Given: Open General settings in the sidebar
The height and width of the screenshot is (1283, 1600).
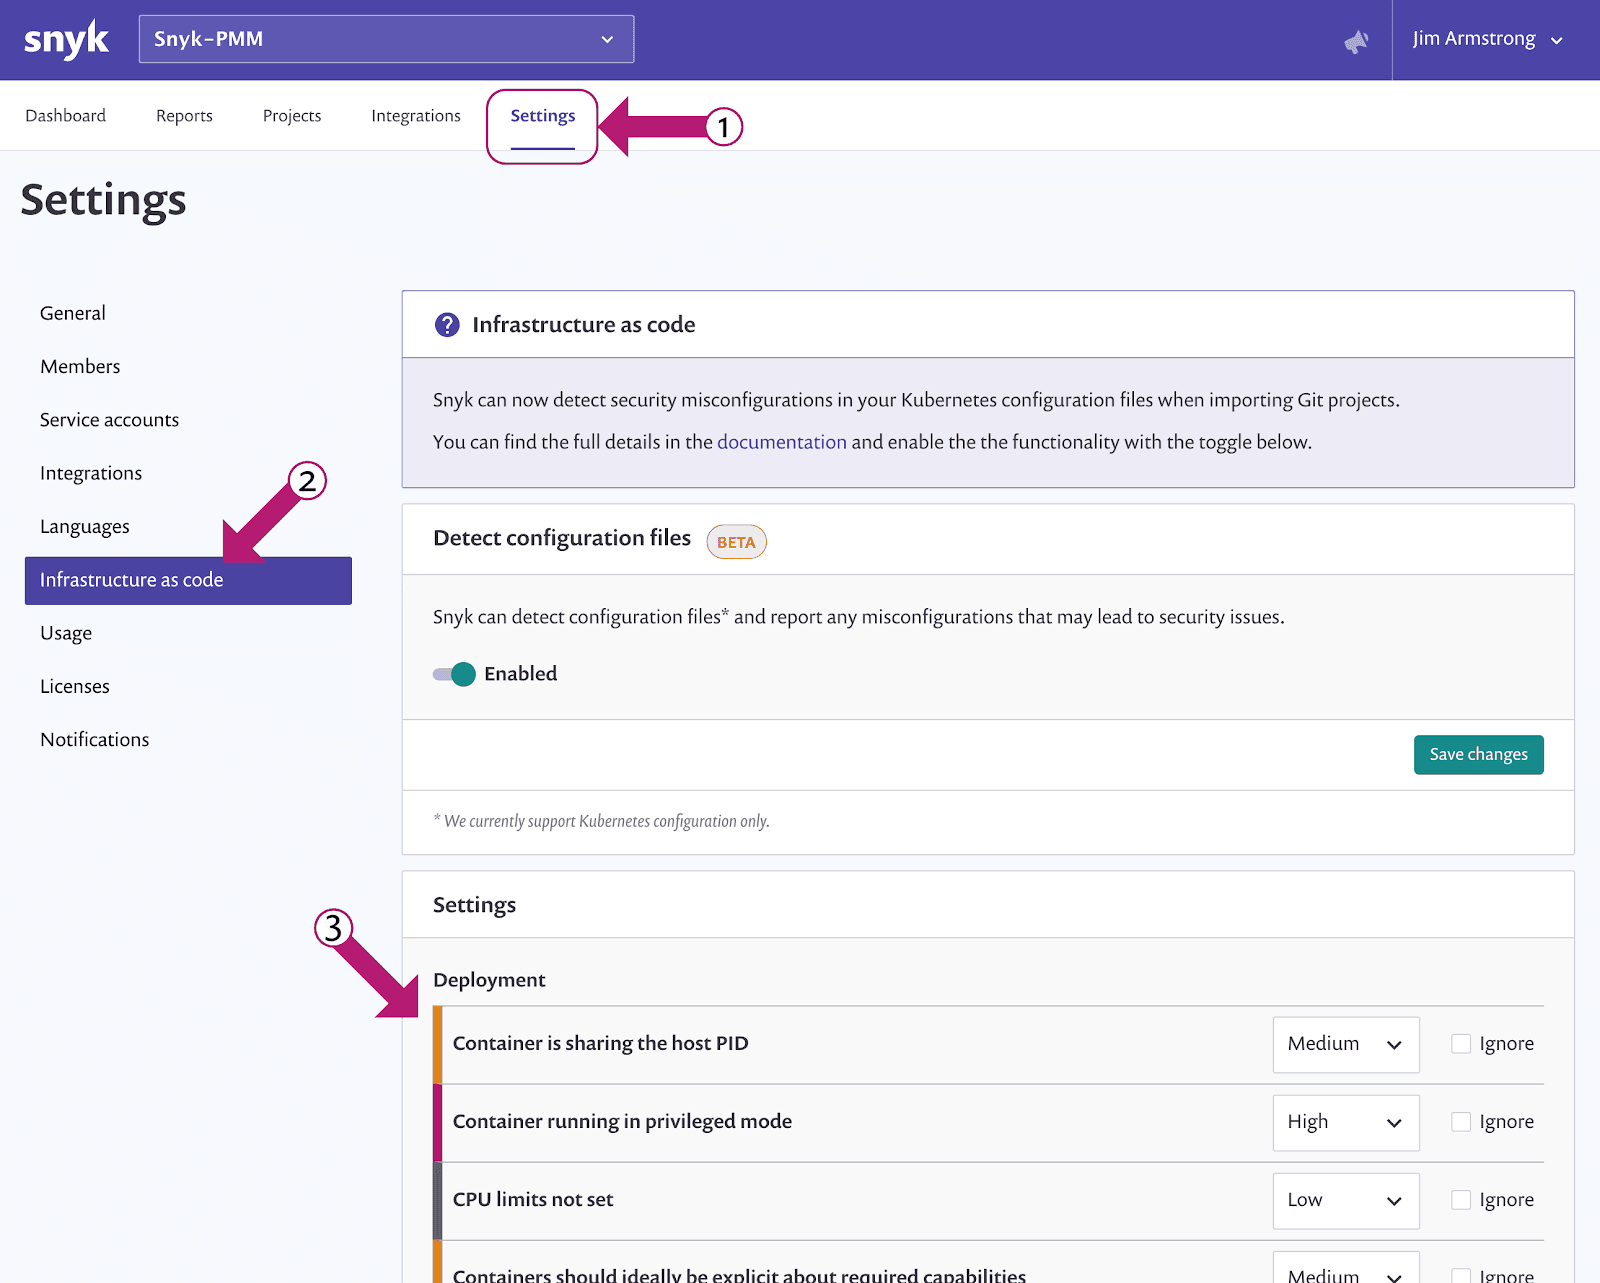Looking at the screenshot, I should point(73,313).
